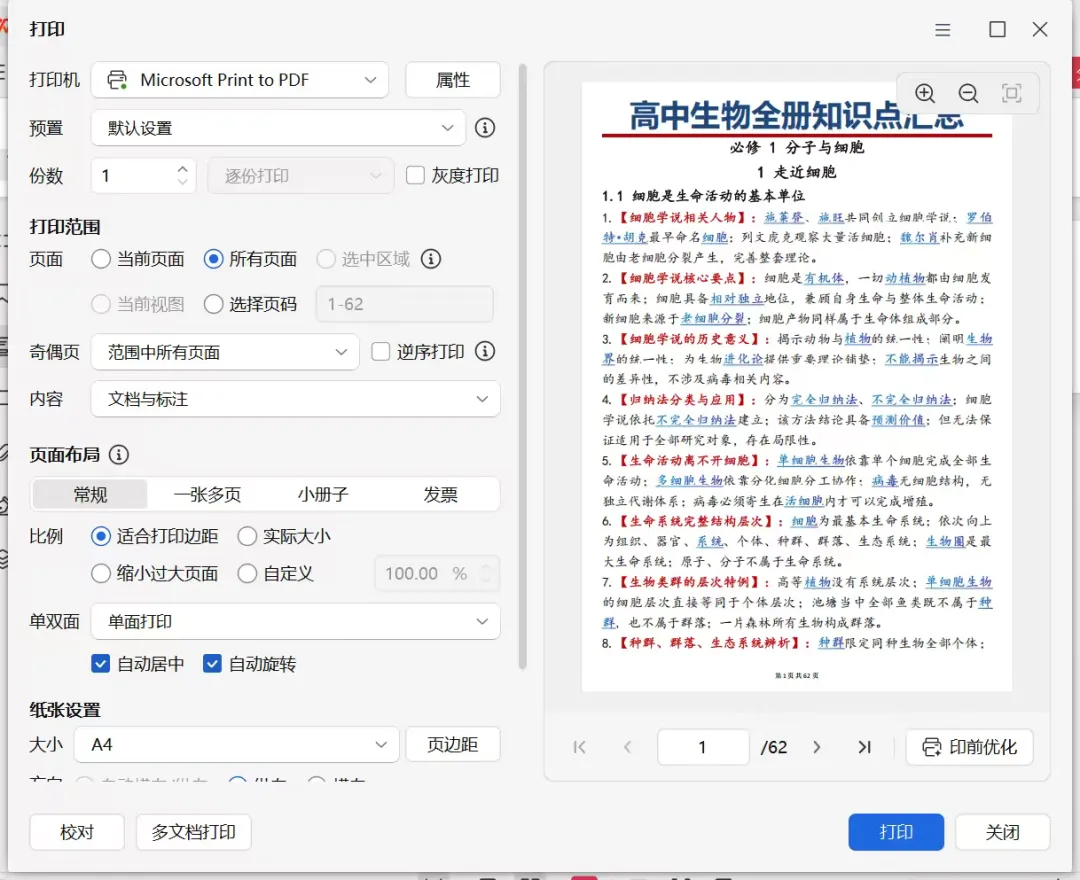Open the hamburger menu in title bar
This screenshot has width=1080, height=880.
point(943,30)
